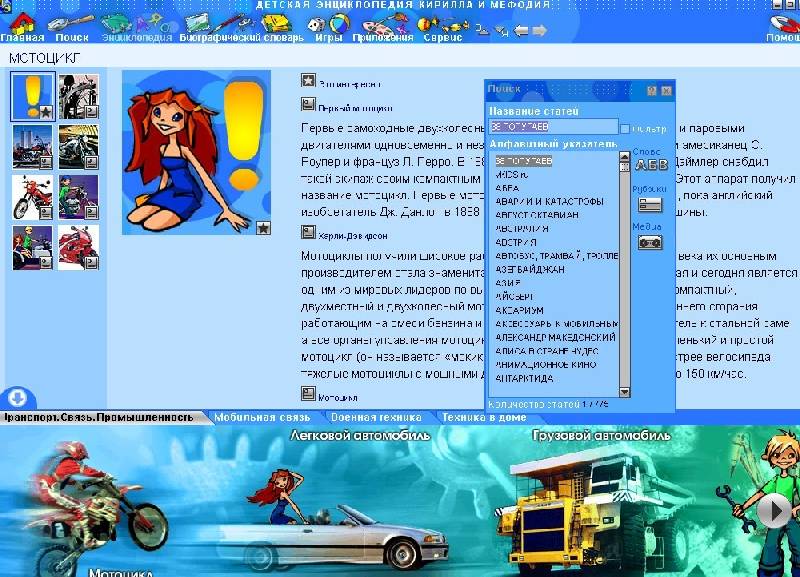Switch to Военная техника tab
The height and width of the screenshot is (577, 800).
click(x=376, y=417)
